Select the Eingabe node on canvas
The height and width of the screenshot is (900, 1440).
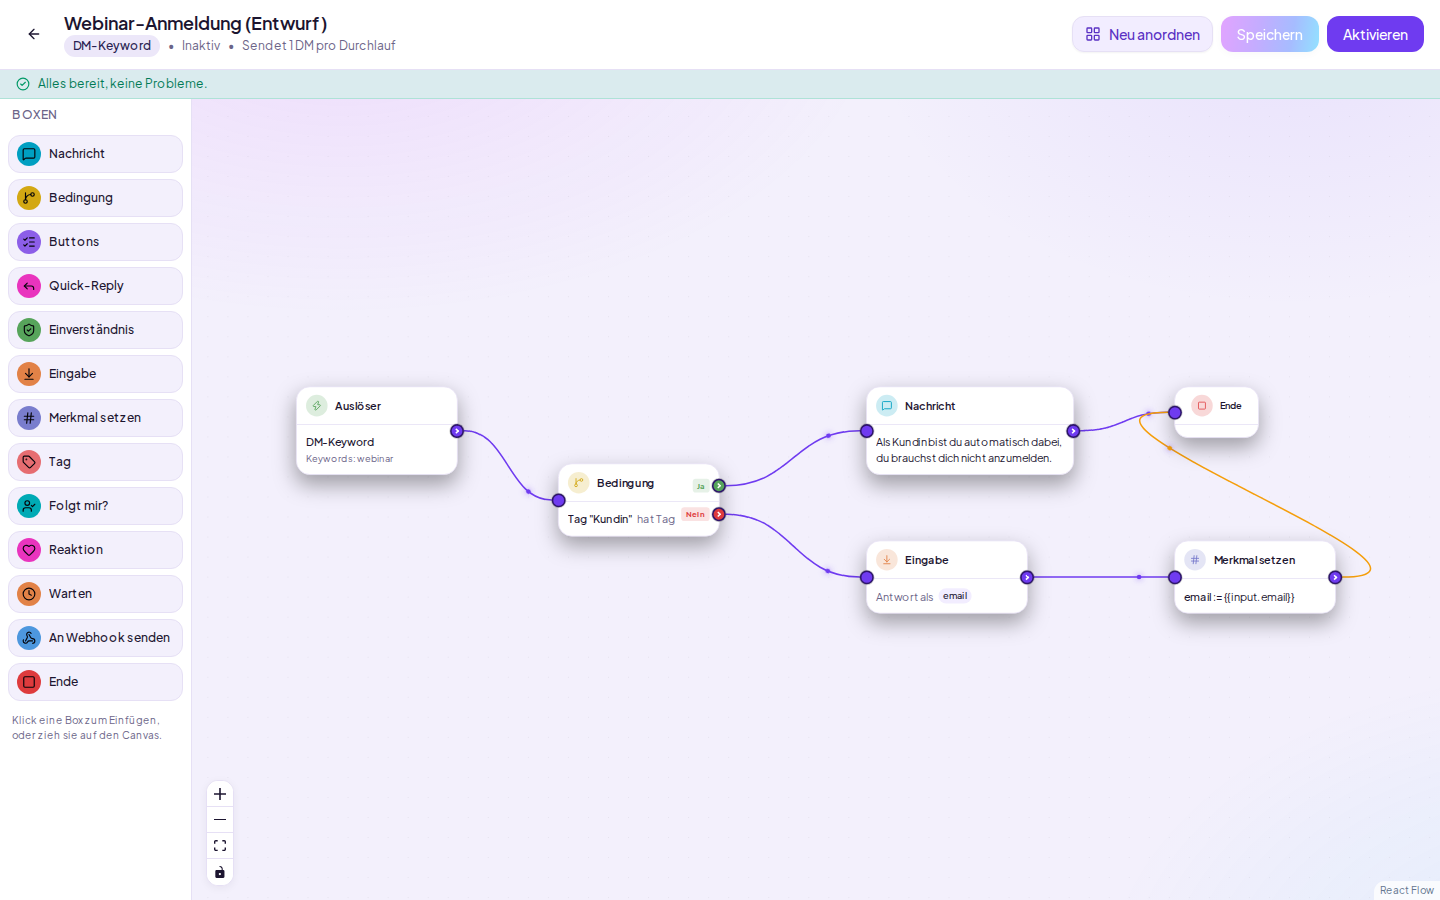tap(947, 577)
